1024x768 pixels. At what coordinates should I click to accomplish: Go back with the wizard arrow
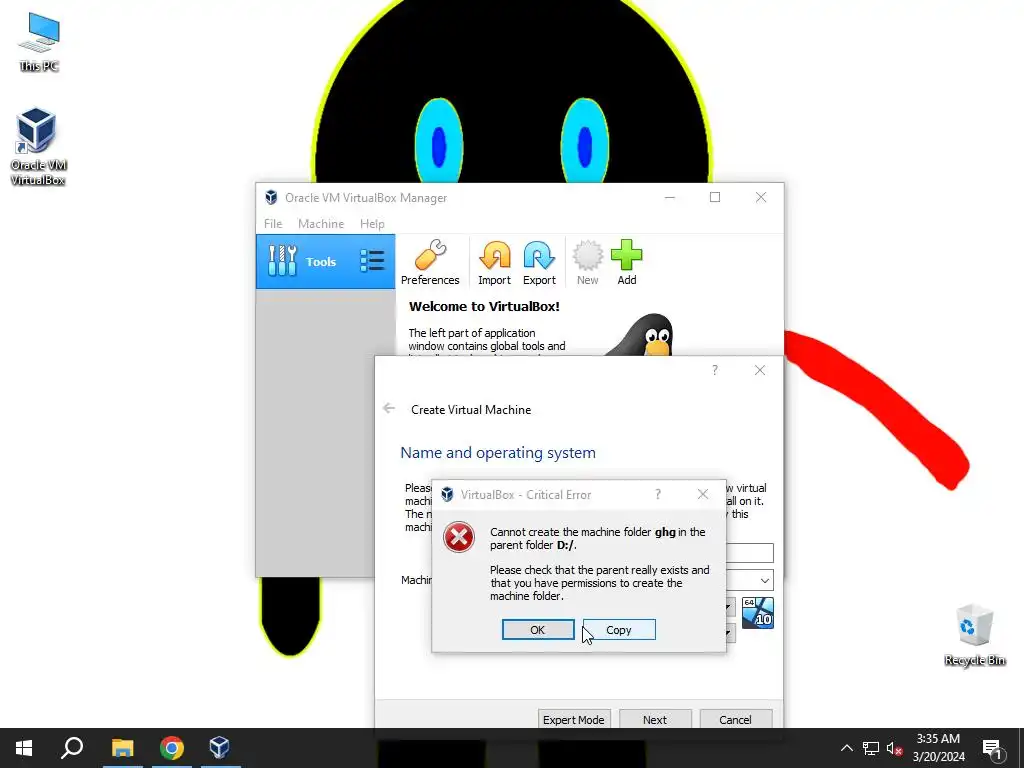tap(389, 408)
